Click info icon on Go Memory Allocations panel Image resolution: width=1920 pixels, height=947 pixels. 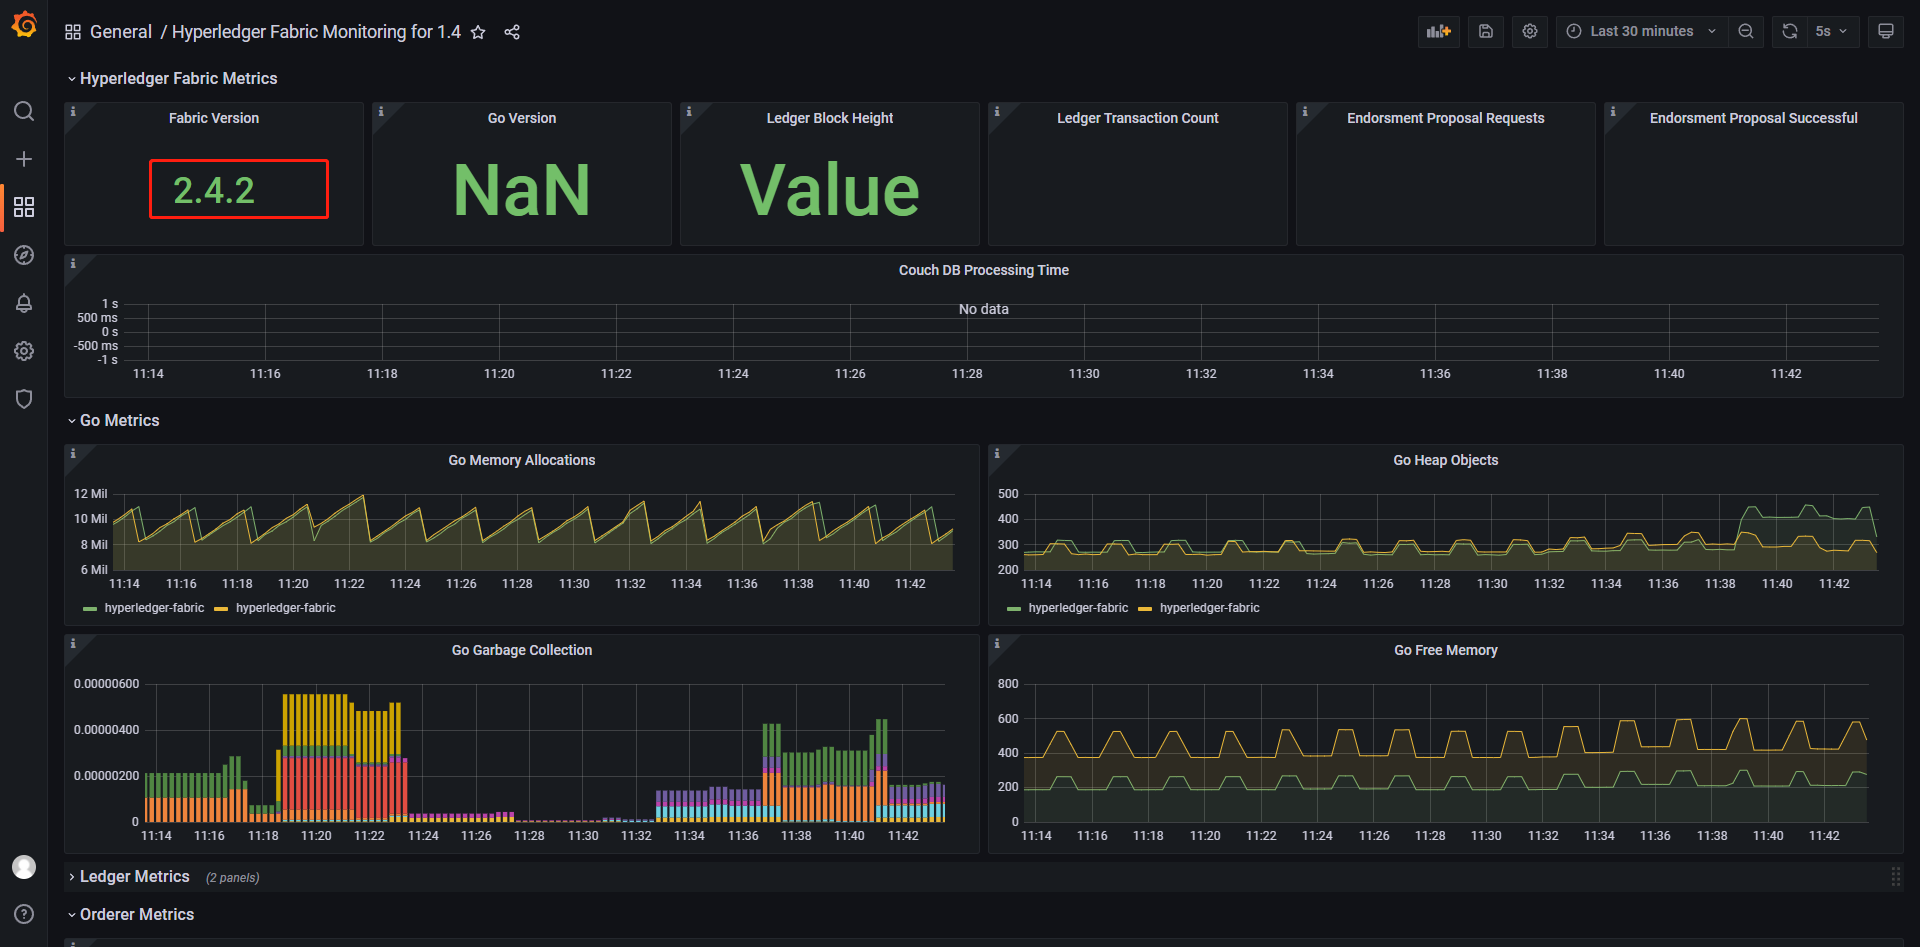click(x=73, y=454)
